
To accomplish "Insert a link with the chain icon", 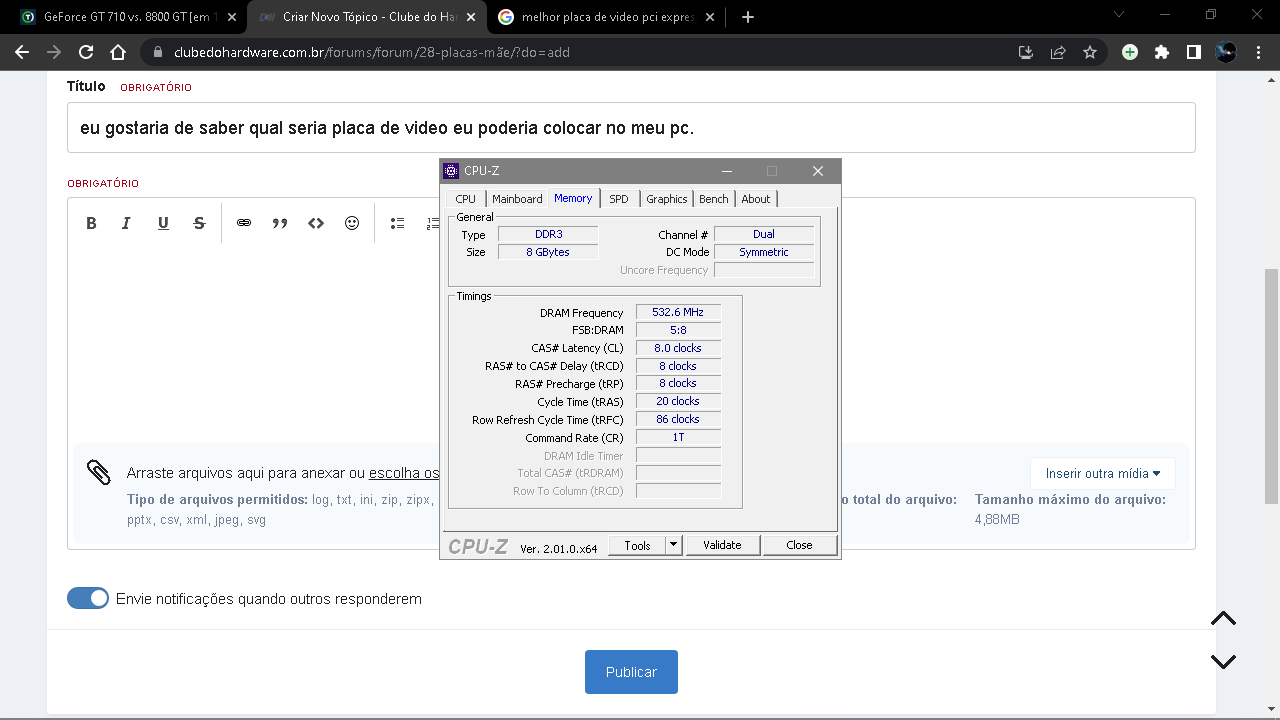I will 244,223.
